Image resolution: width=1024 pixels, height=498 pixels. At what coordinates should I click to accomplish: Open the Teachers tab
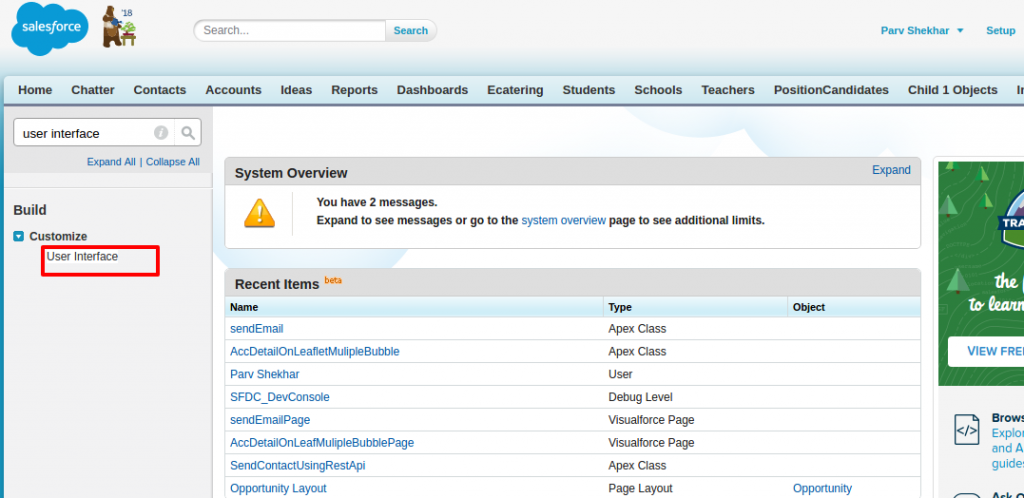[x=728, y=90]
